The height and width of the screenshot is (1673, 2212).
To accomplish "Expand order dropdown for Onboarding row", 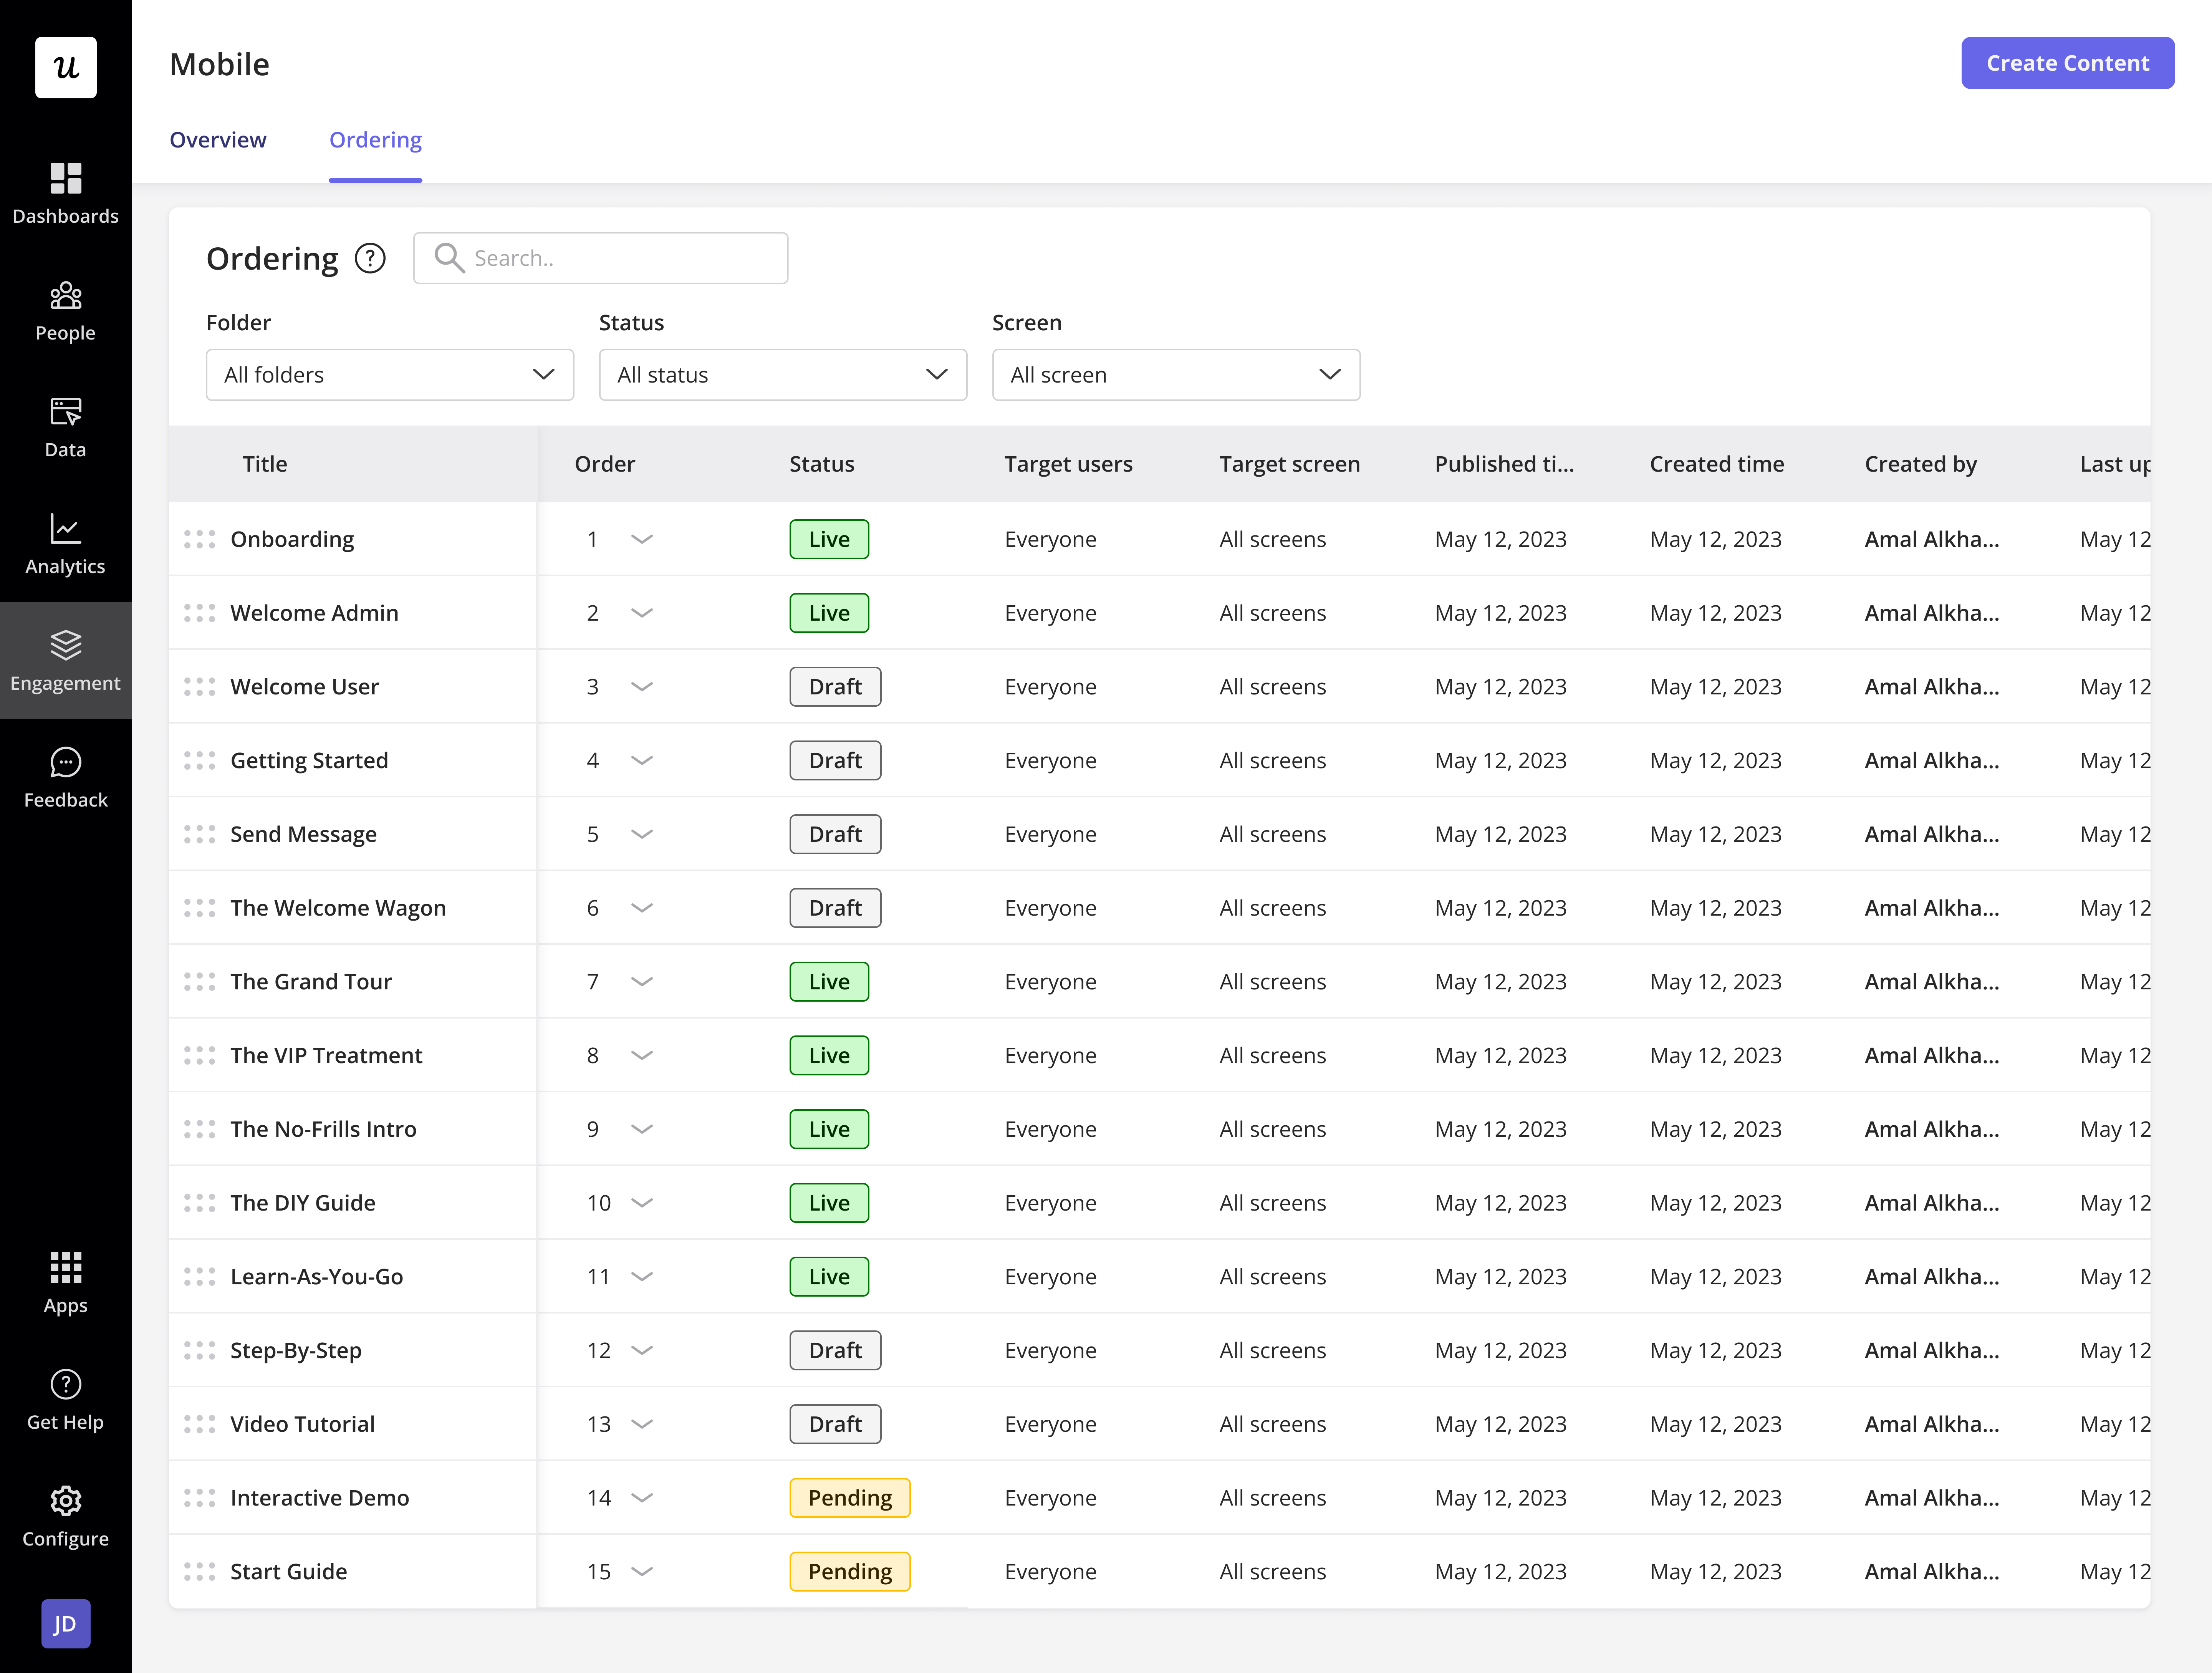I will point(642,539).
